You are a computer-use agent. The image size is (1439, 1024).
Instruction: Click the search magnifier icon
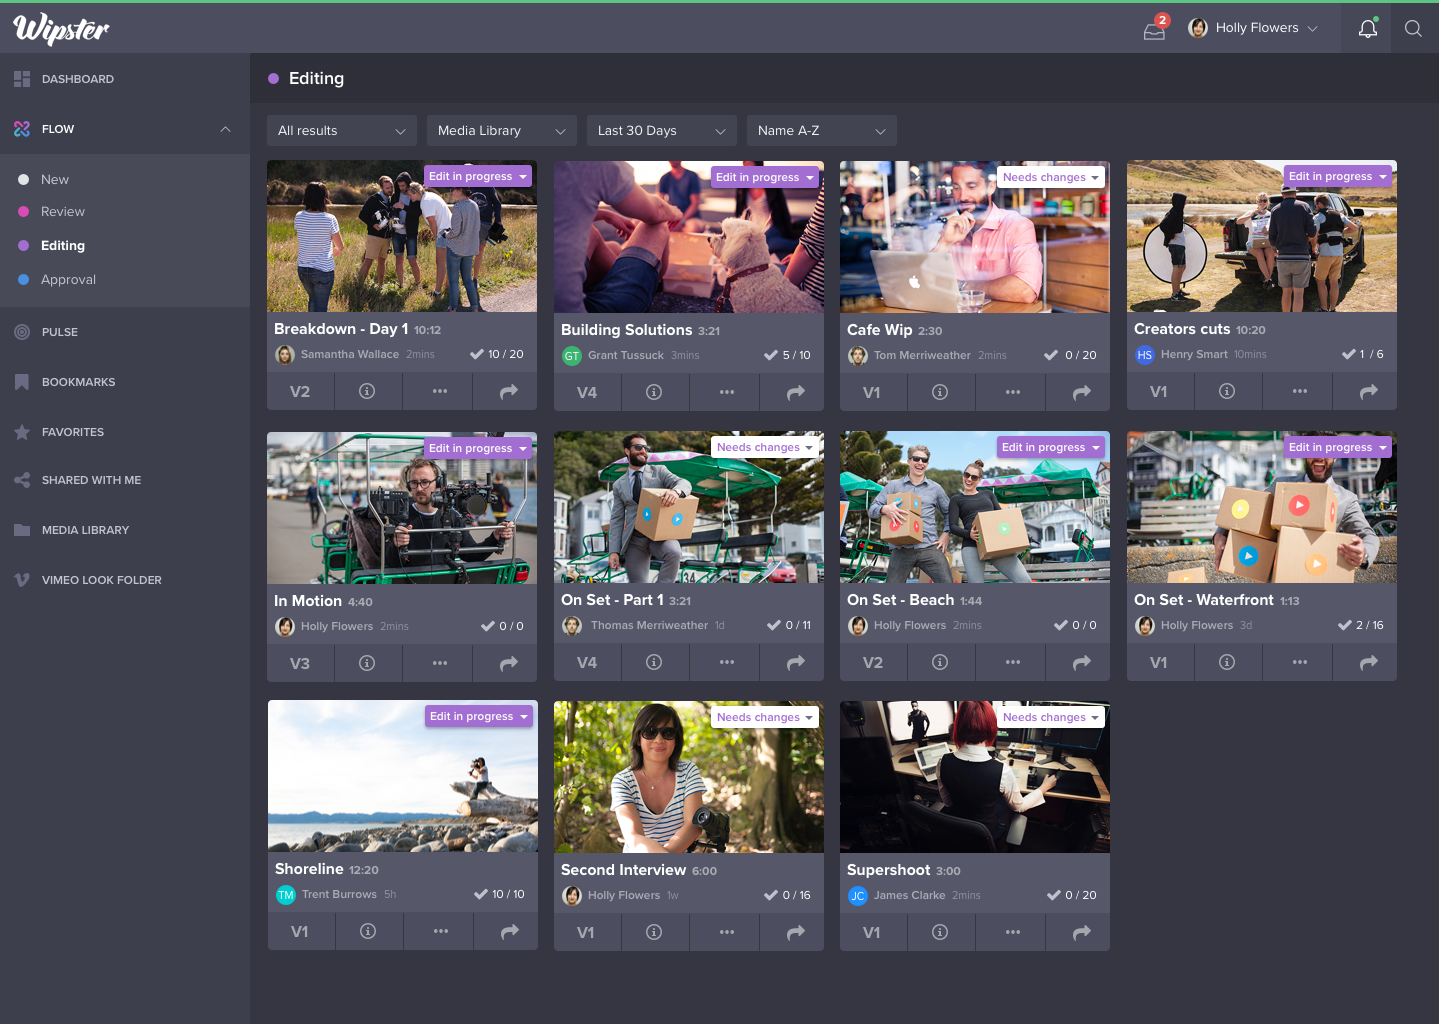tap(1413, 28)
